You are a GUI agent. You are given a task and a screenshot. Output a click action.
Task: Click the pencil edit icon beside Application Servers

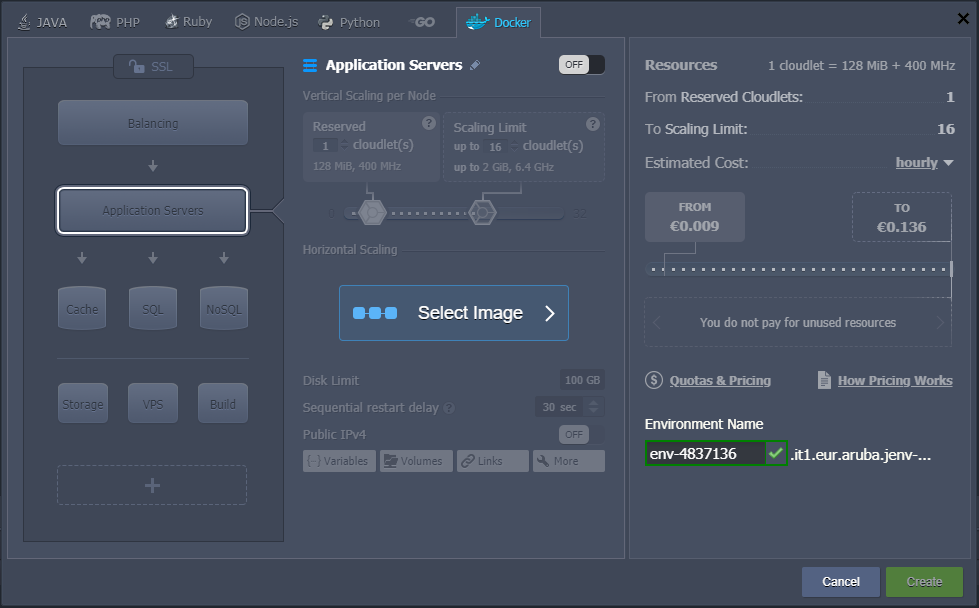[x=475, y=65]
